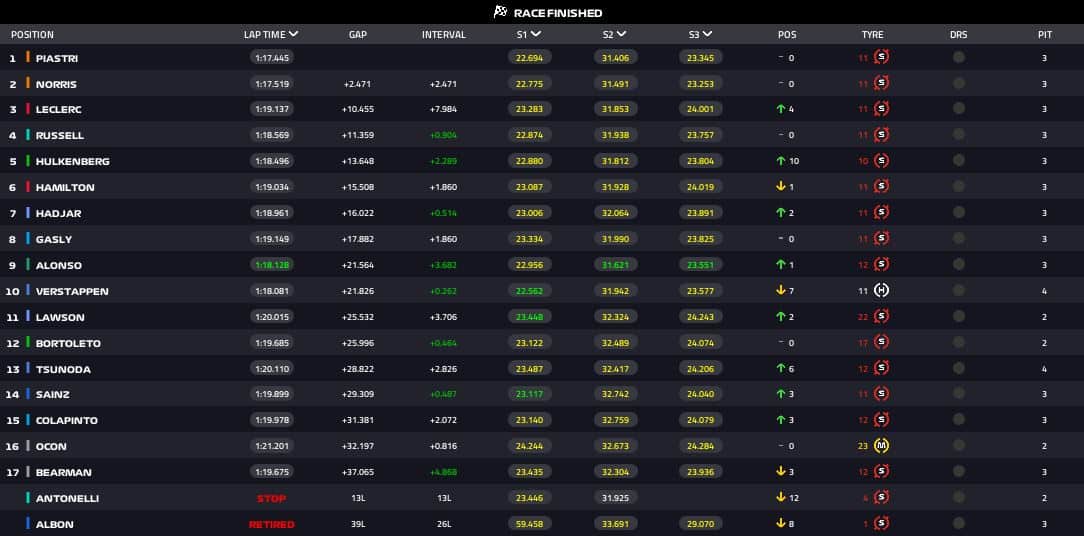
Task: Click Norris's soft tyre icon
Action: 881,84
